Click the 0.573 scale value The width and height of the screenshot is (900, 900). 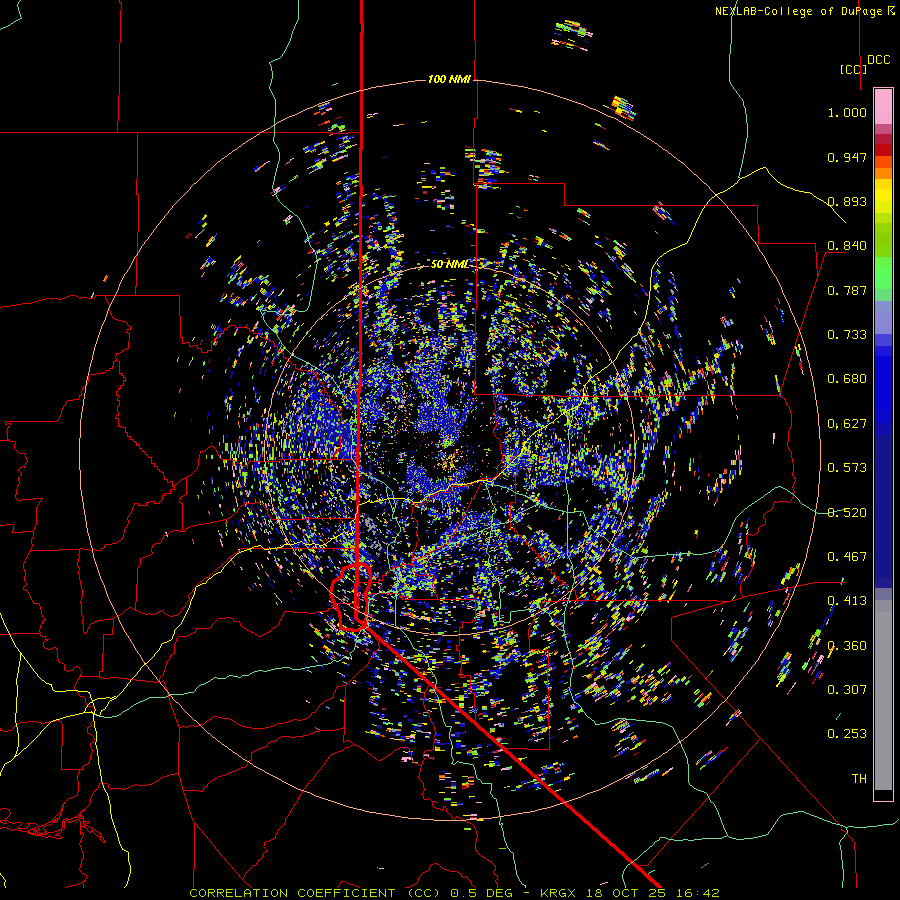pos(847,468)
